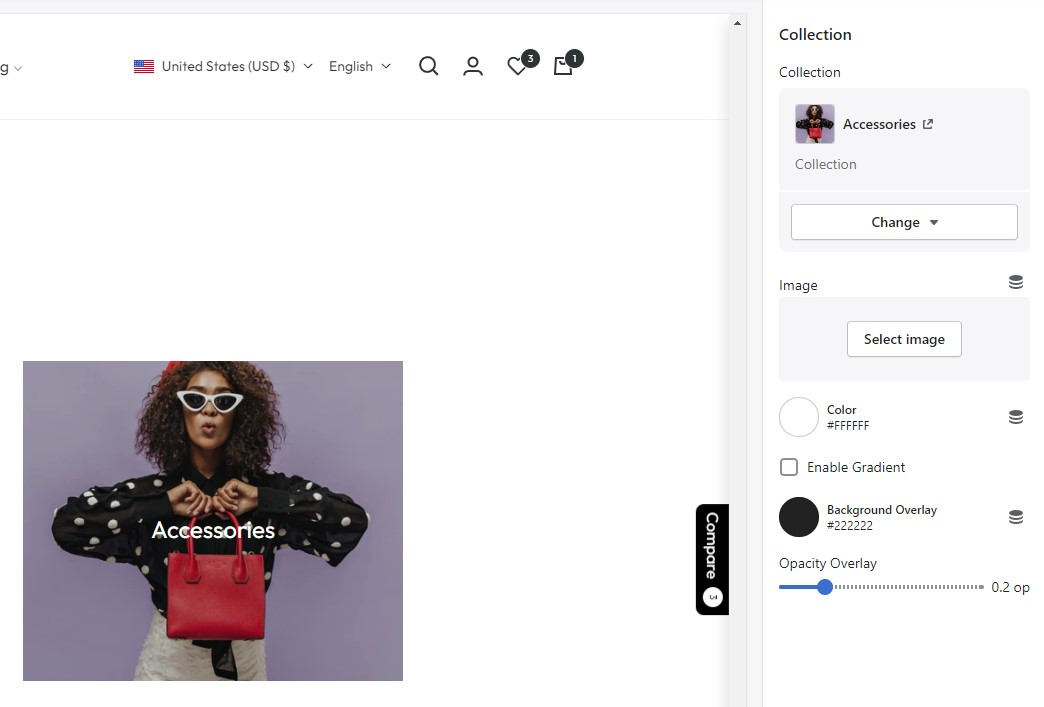Enable the Gradient checkbox
Image resolution: width=1044 pixels, height=707 pixels.
pos(789,467)
